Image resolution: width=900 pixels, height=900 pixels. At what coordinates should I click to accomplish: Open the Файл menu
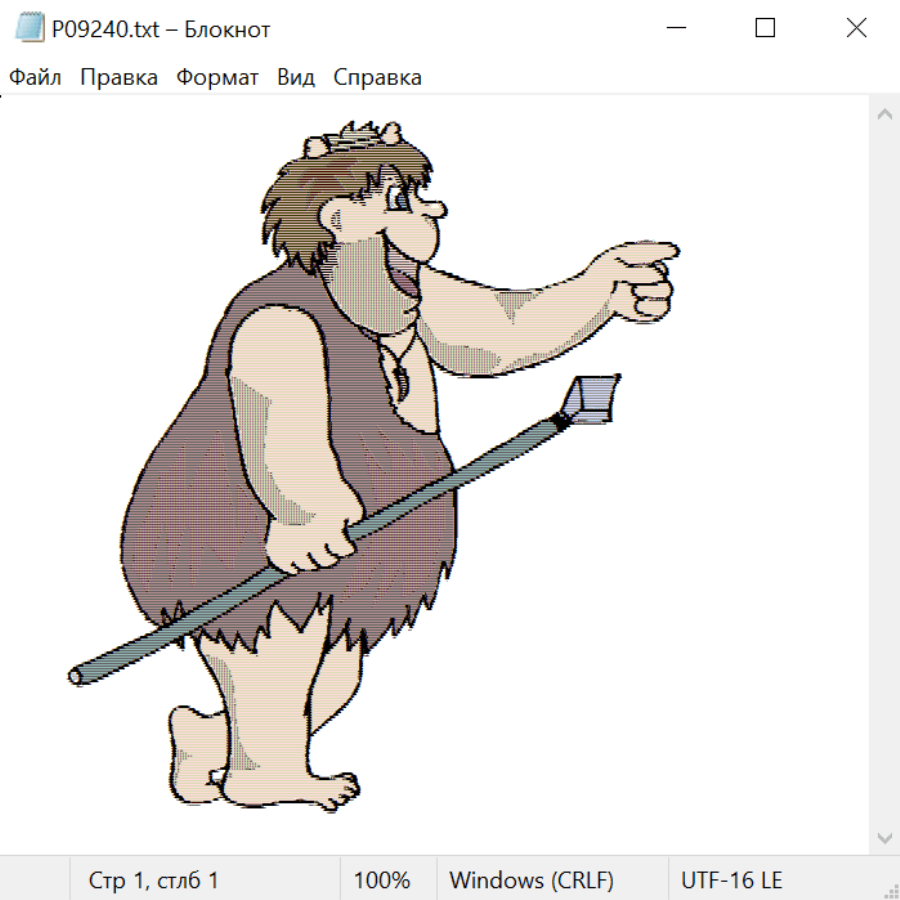35,78
